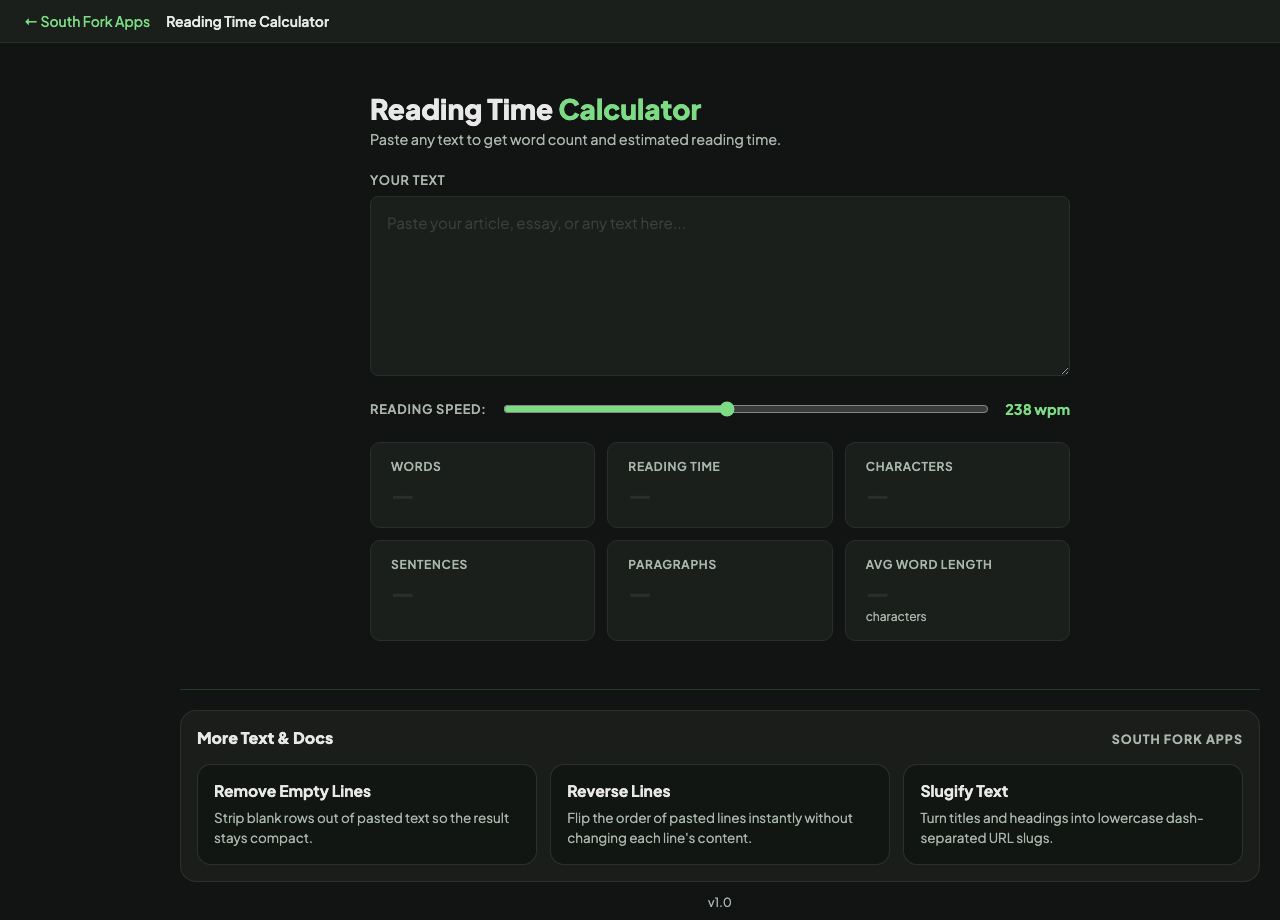
Task: Open the Slugify Text tool
Action: pyautogui.click(x=1073, y=814)
